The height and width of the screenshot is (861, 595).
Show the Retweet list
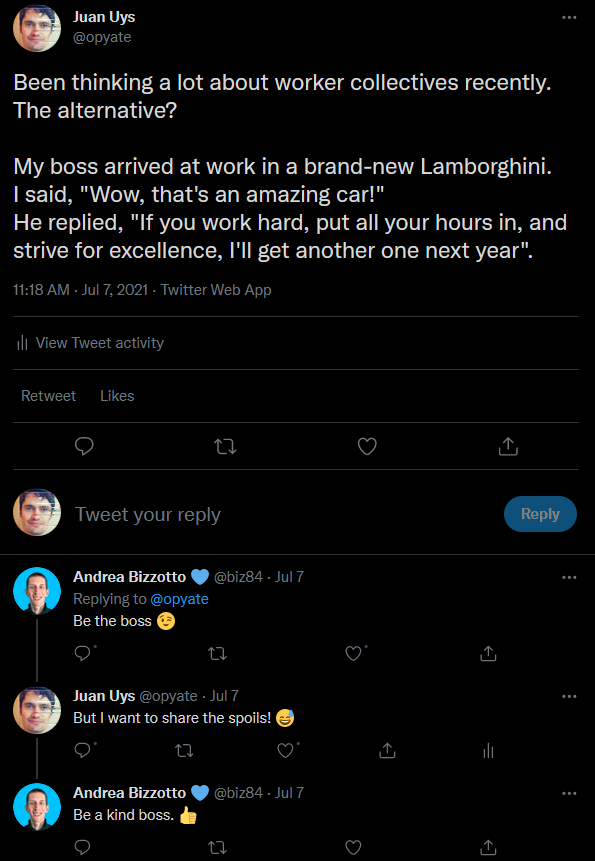(48, 396)
